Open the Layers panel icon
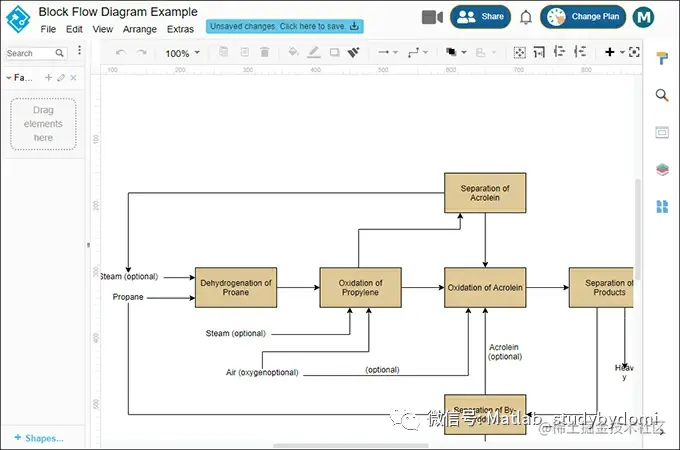This screenshot has height=450, width=680. 662,170
